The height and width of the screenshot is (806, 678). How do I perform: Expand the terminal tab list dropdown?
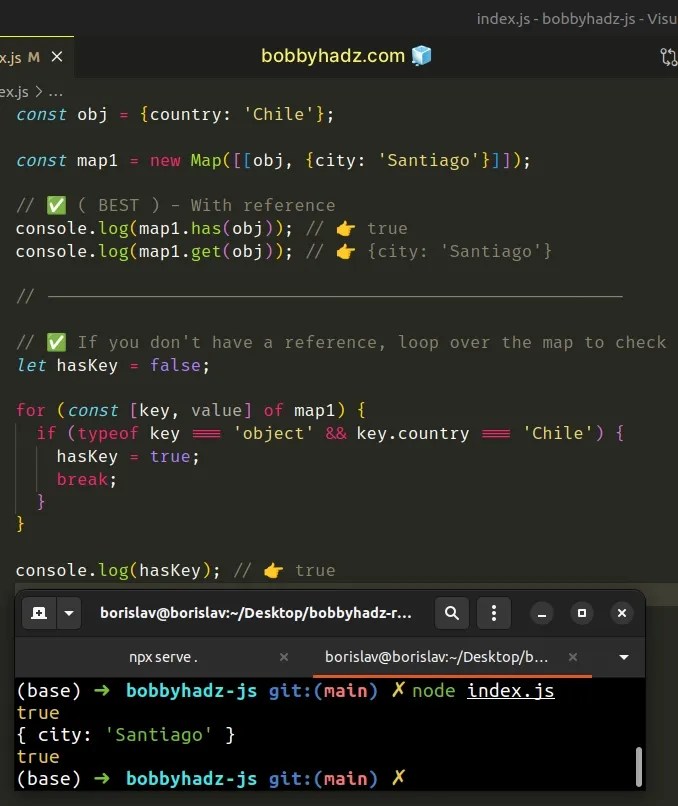(x=624, y=657)
